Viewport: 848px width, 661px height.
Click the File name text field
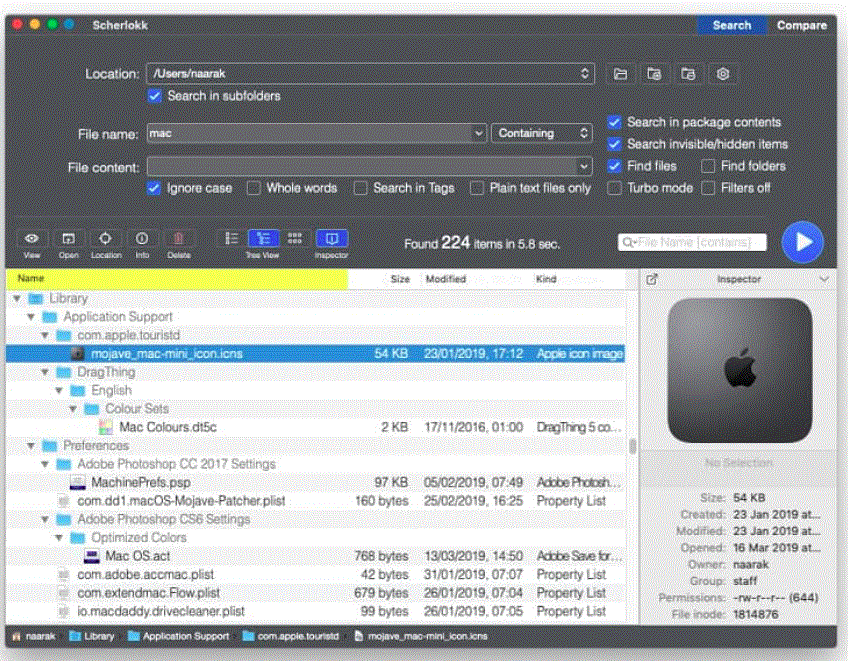click(310, 133)
